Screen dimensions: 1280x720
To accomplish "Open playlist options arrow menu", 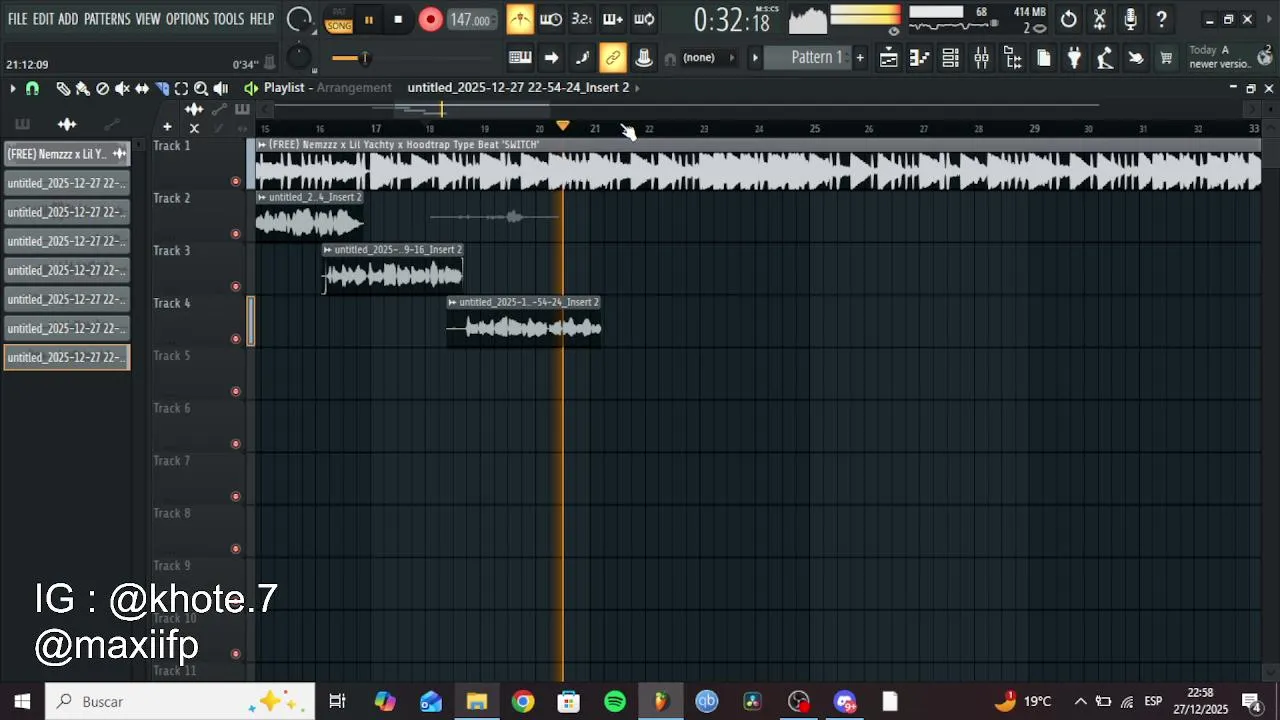I will point(13,89).
